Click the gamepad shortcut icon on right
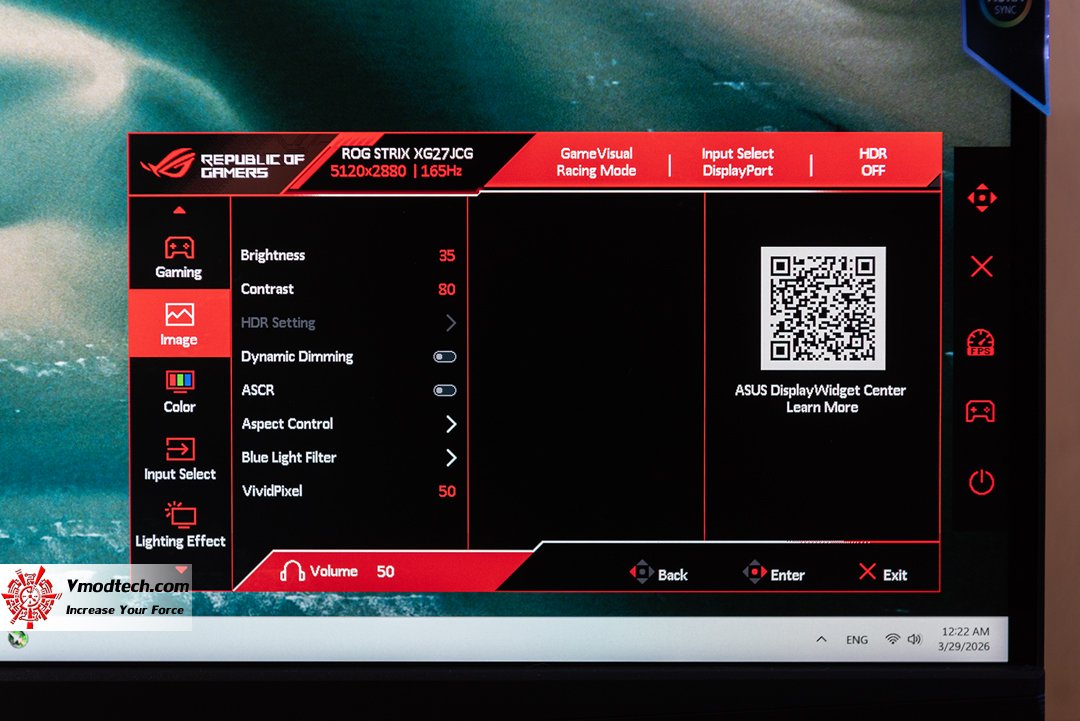Viewport: 1080px width, 721px height. coord(981,411)
